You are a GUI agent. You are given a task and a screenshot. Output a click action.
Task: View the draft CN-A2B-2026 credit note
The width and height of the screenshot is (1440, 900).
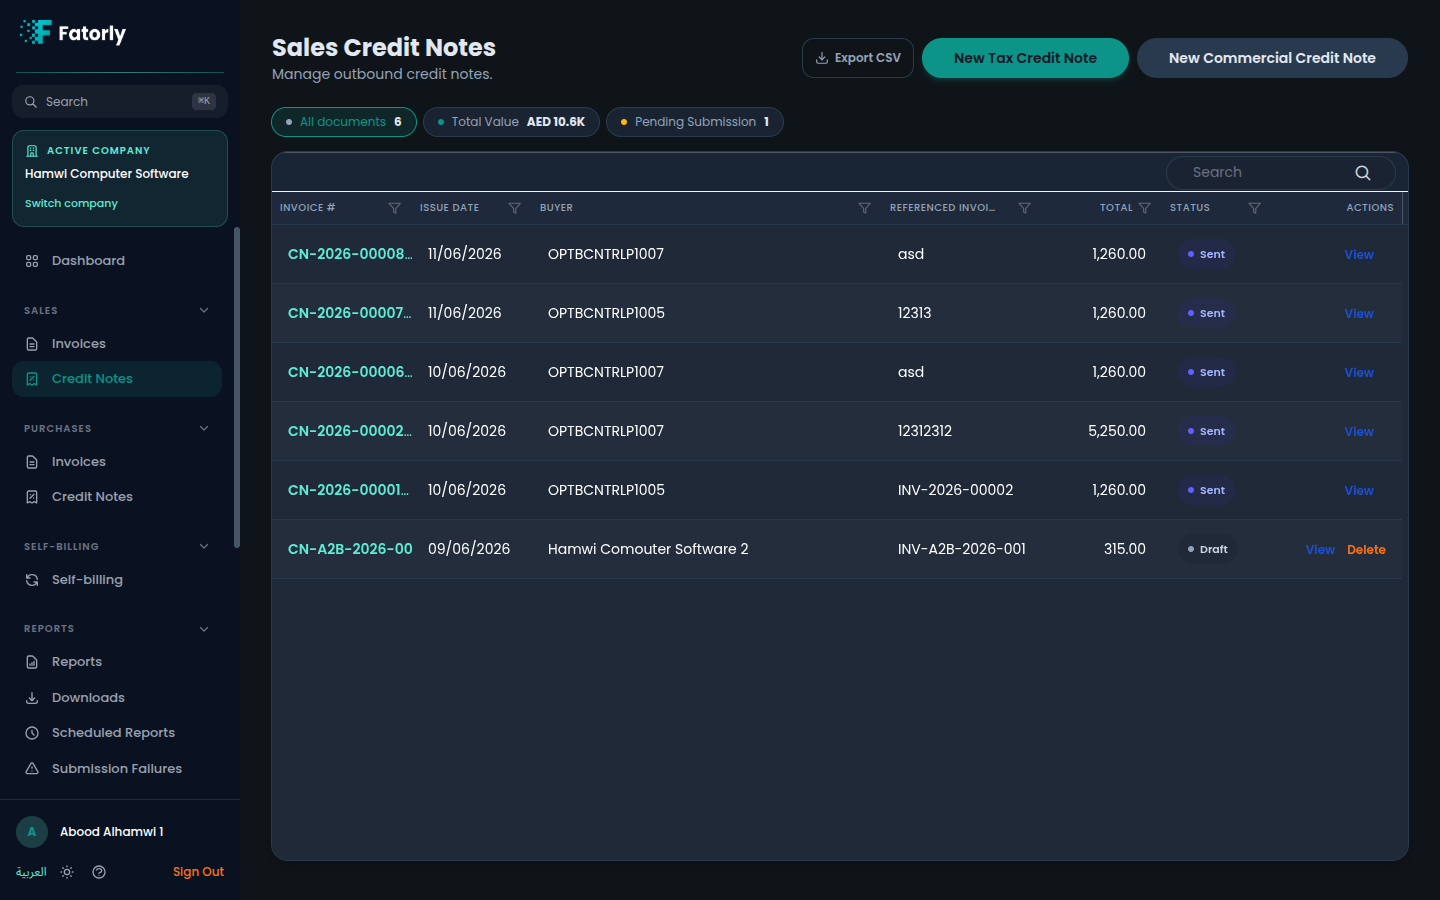coord(1320,550)
